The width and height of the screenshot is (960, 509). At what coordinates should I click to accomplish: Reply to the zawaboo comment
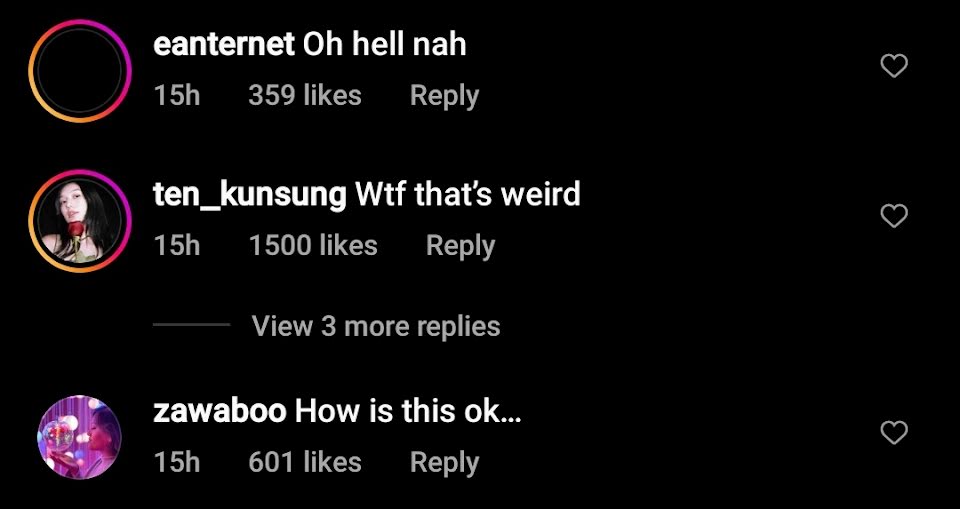point(444,462)
